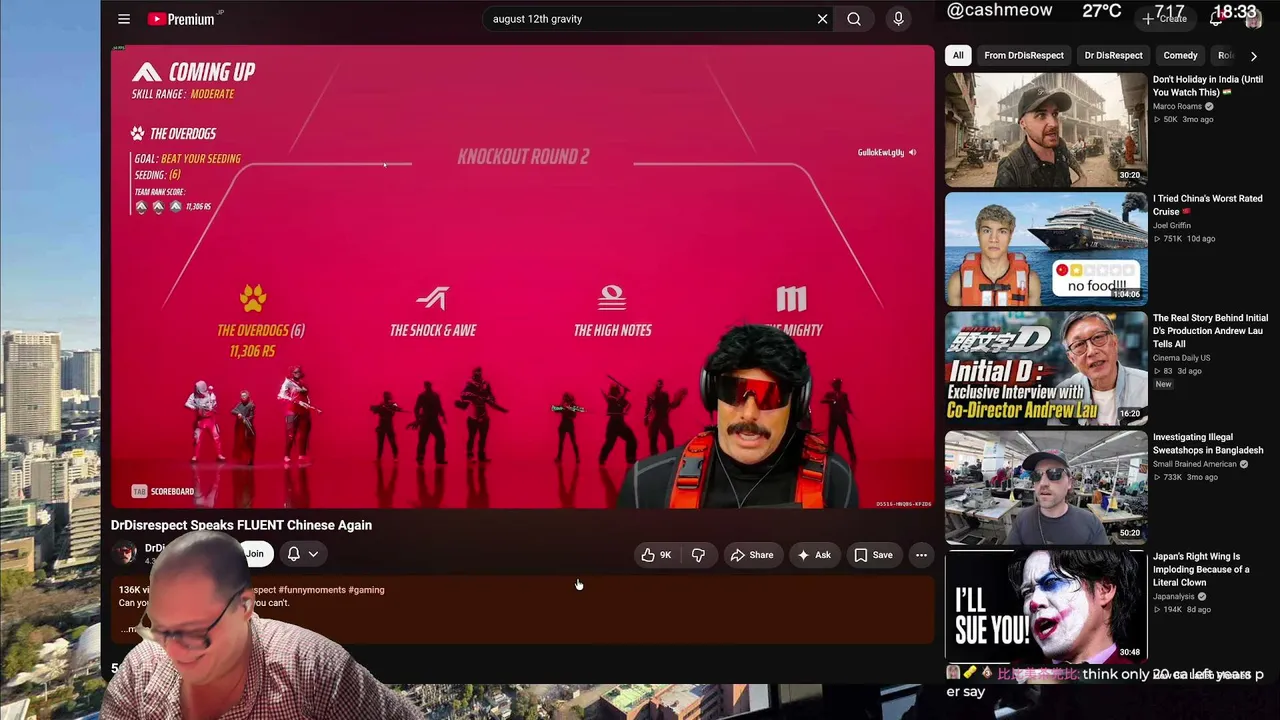Start voice search with the microphone
Screen dimensions: 1280x720
(898, 19)
